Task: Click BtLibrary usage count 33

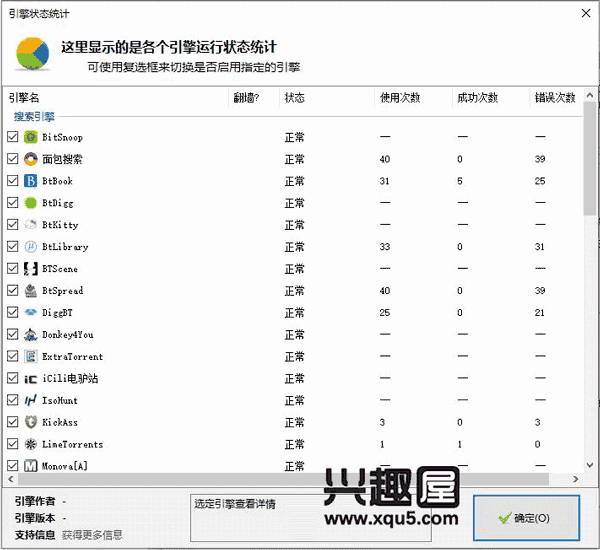Action: [x=385, y=247]
